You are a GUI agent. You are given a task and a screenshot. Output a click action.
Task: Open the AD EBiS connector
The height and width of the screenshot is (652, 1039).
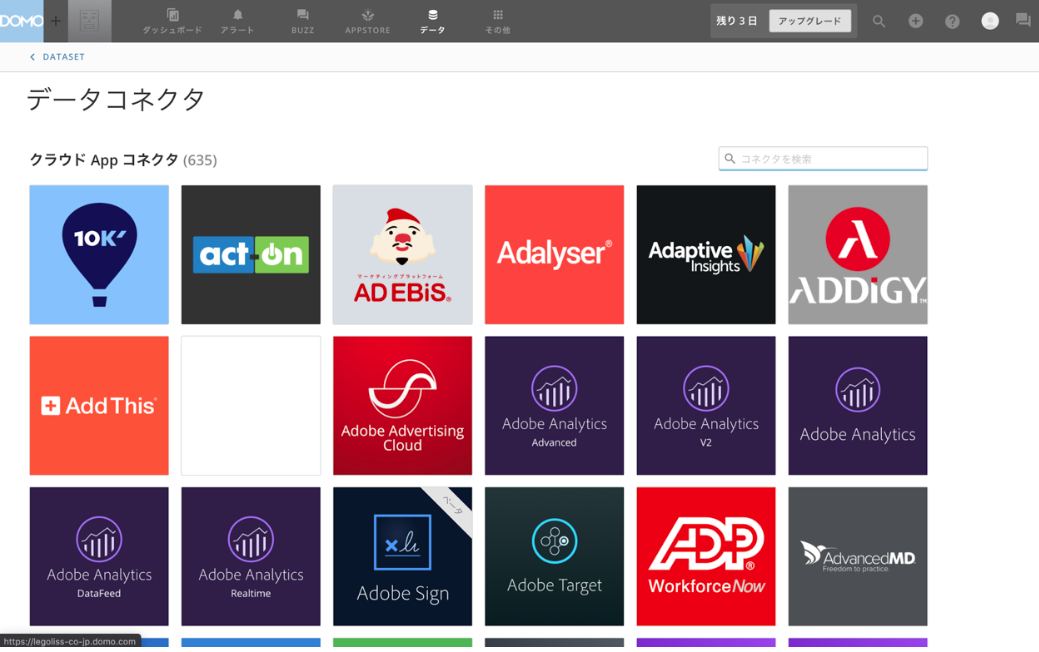(403, 254)
